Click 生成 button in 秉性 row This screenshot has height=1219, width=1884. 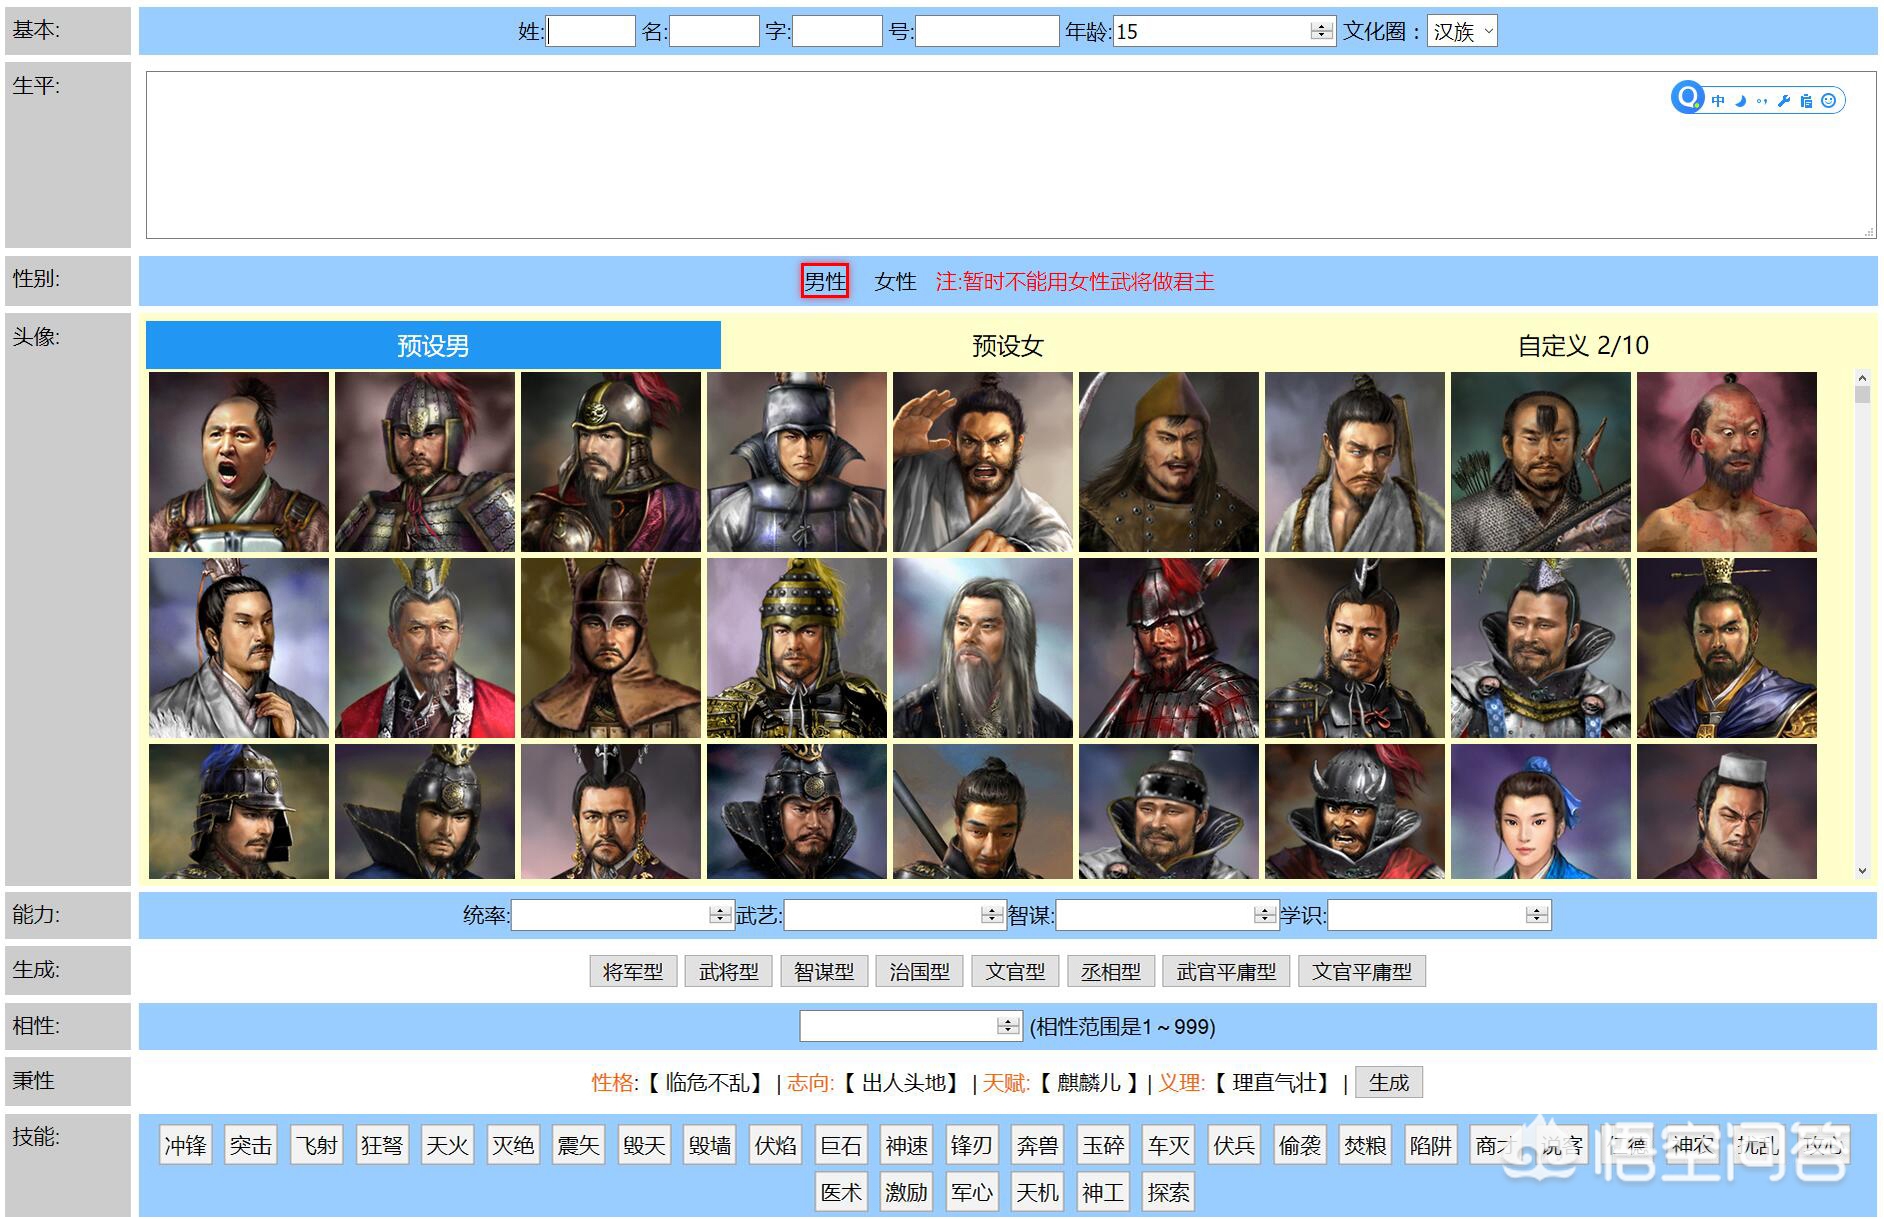tap(1389, 1082)
